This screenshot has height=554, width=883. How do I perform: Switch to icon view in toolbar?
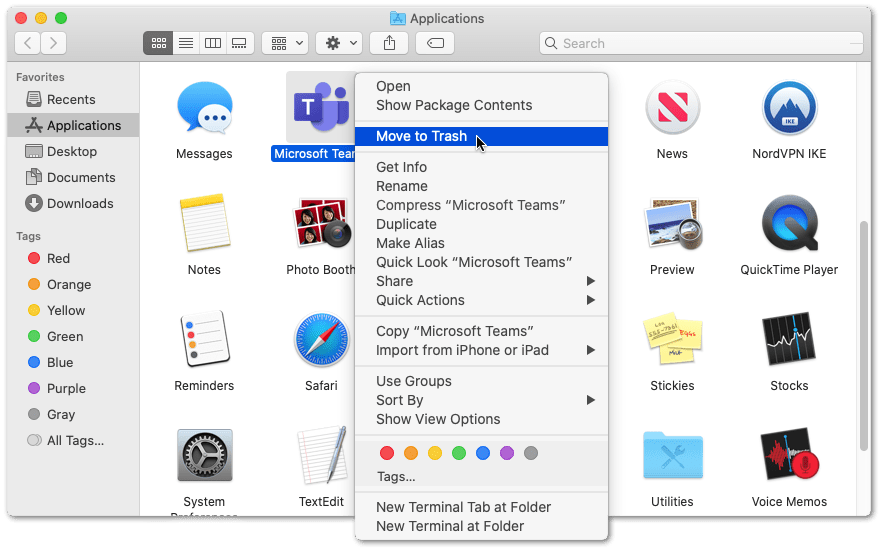(159, 43)
